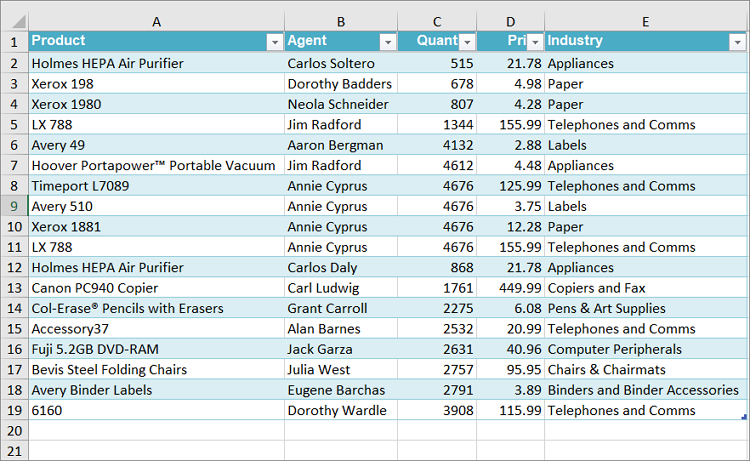Select price cell 125.99
750x461 pixels.
point(511,186)
